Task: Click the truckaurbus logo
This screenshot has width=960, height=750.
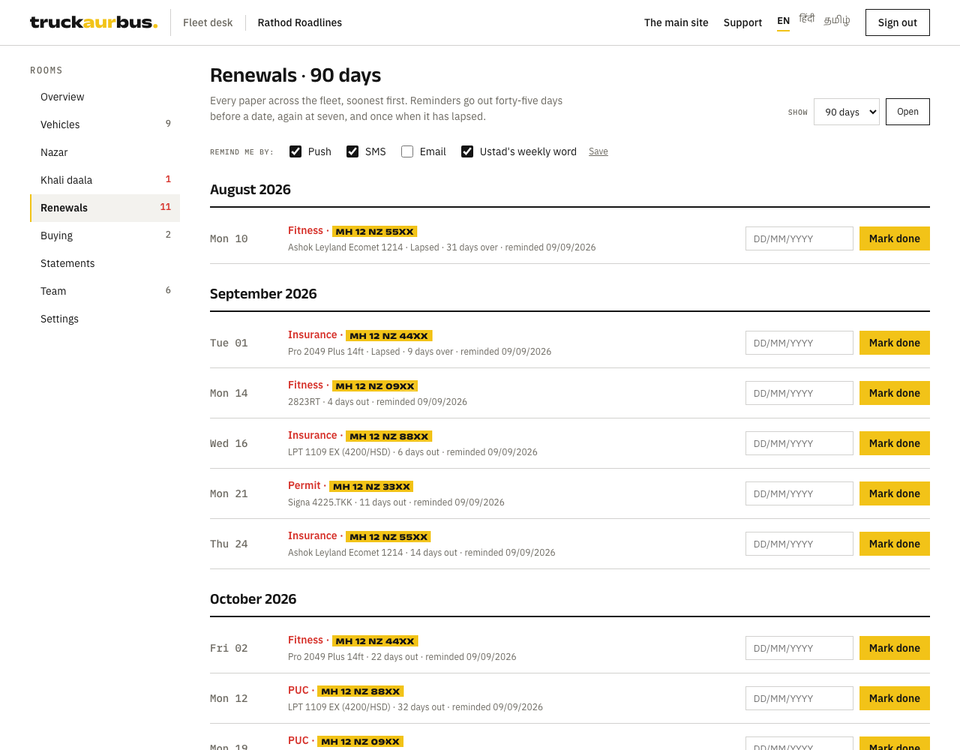Action: pyautogui.click(x=94, y=23)
